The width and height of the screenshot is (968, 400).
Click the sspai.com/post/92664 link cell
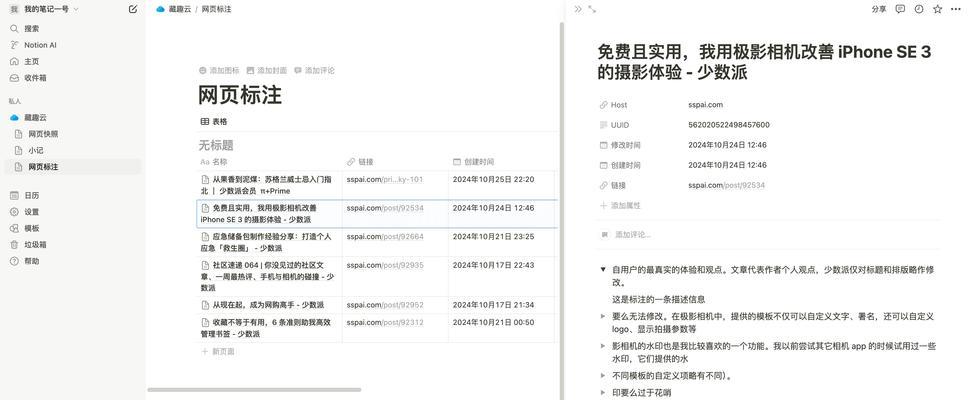point(385,236)
